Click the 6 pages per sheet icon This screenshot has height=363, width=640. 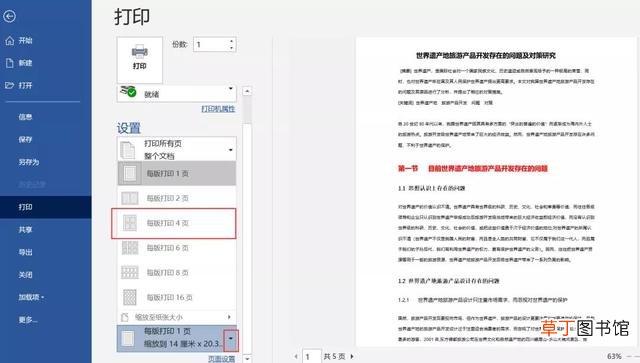click(x=130, y=248)
